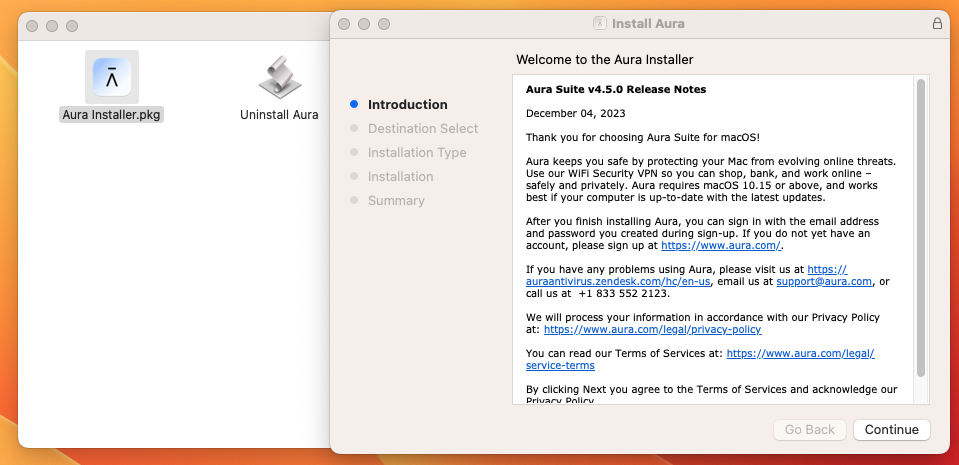Click the Aura Installer.pkg file name label

(x=111, y=114)
